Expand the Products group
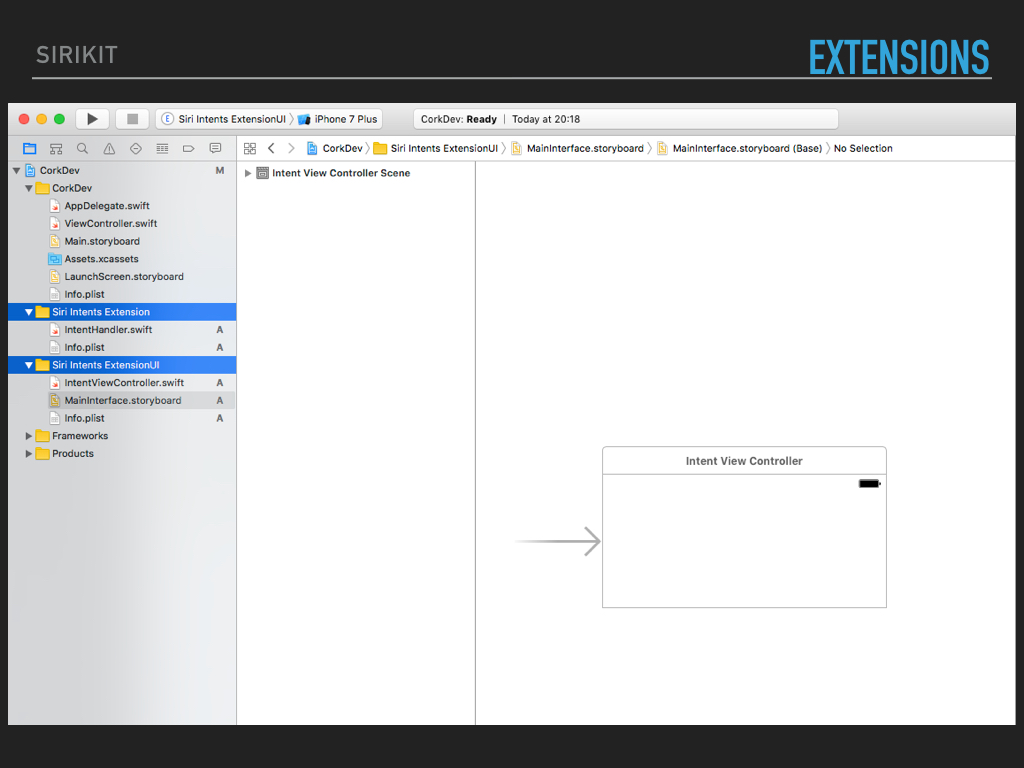1024x768 pixels. click(28, 453)
